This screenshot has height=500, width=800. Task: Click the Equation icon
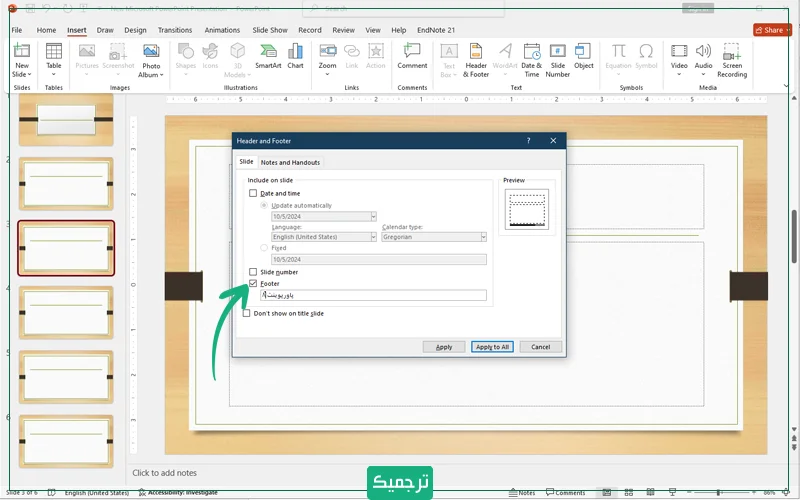click(618, 51)
